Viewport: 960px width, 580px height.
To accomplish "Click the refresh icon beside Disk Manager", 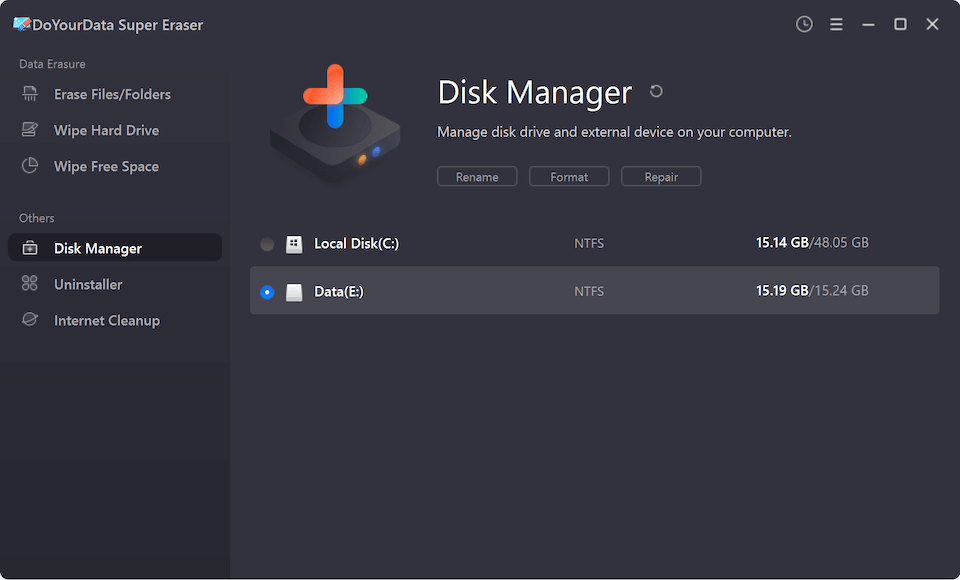I will coord(656,91).
